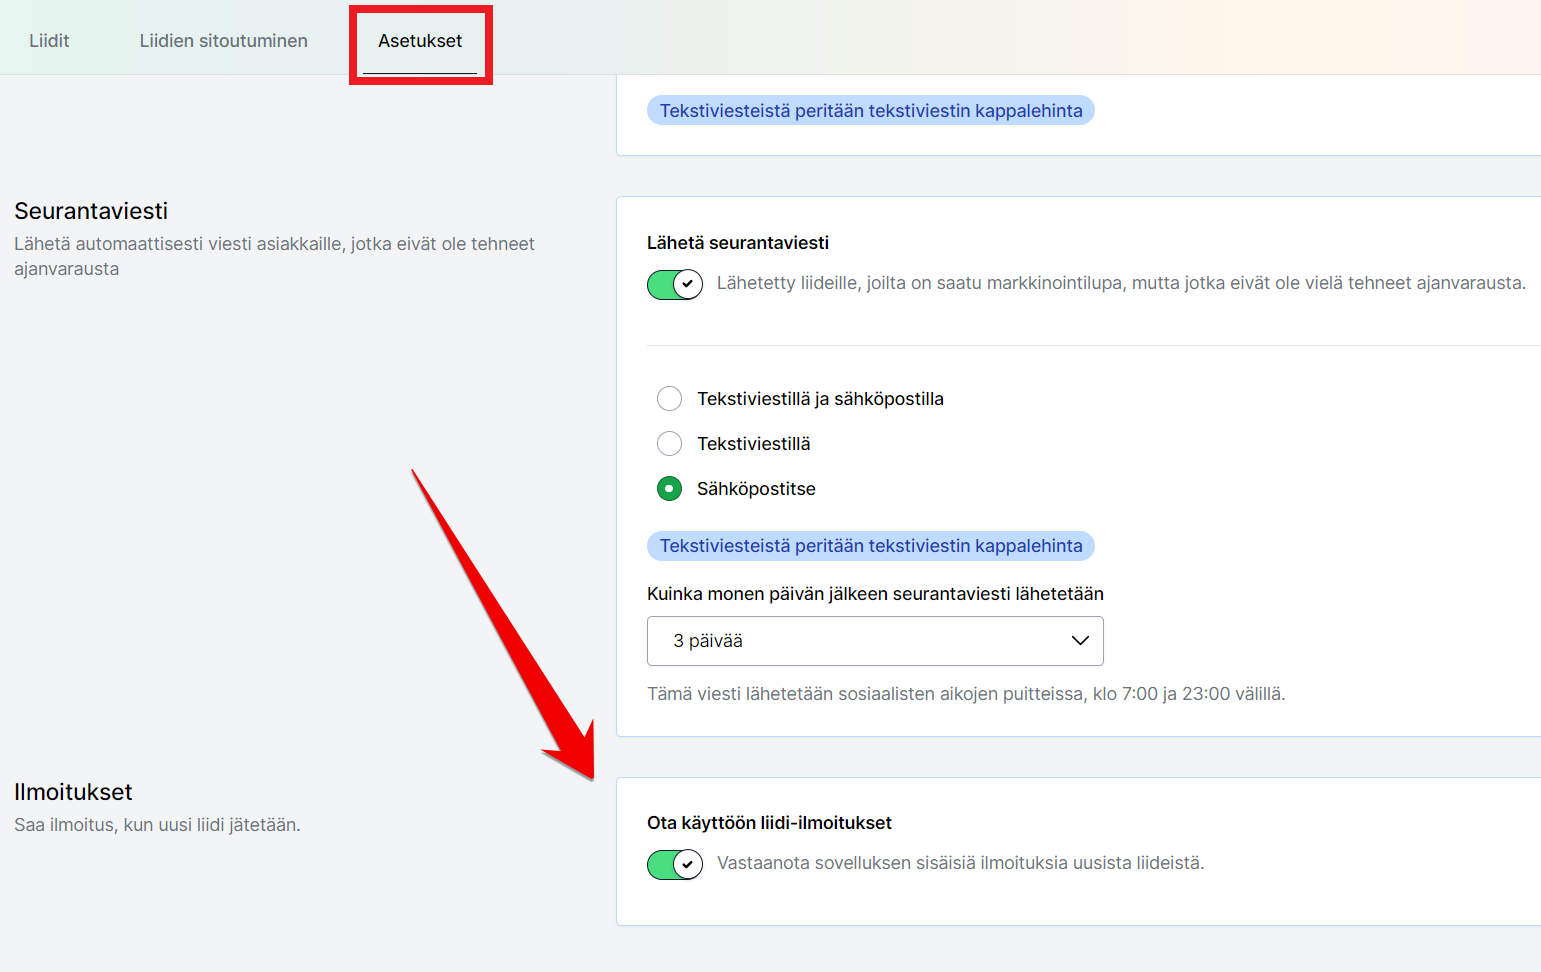
Task: Click the klo 7:00 ja 23:00 help text
Action: (965, 694)
